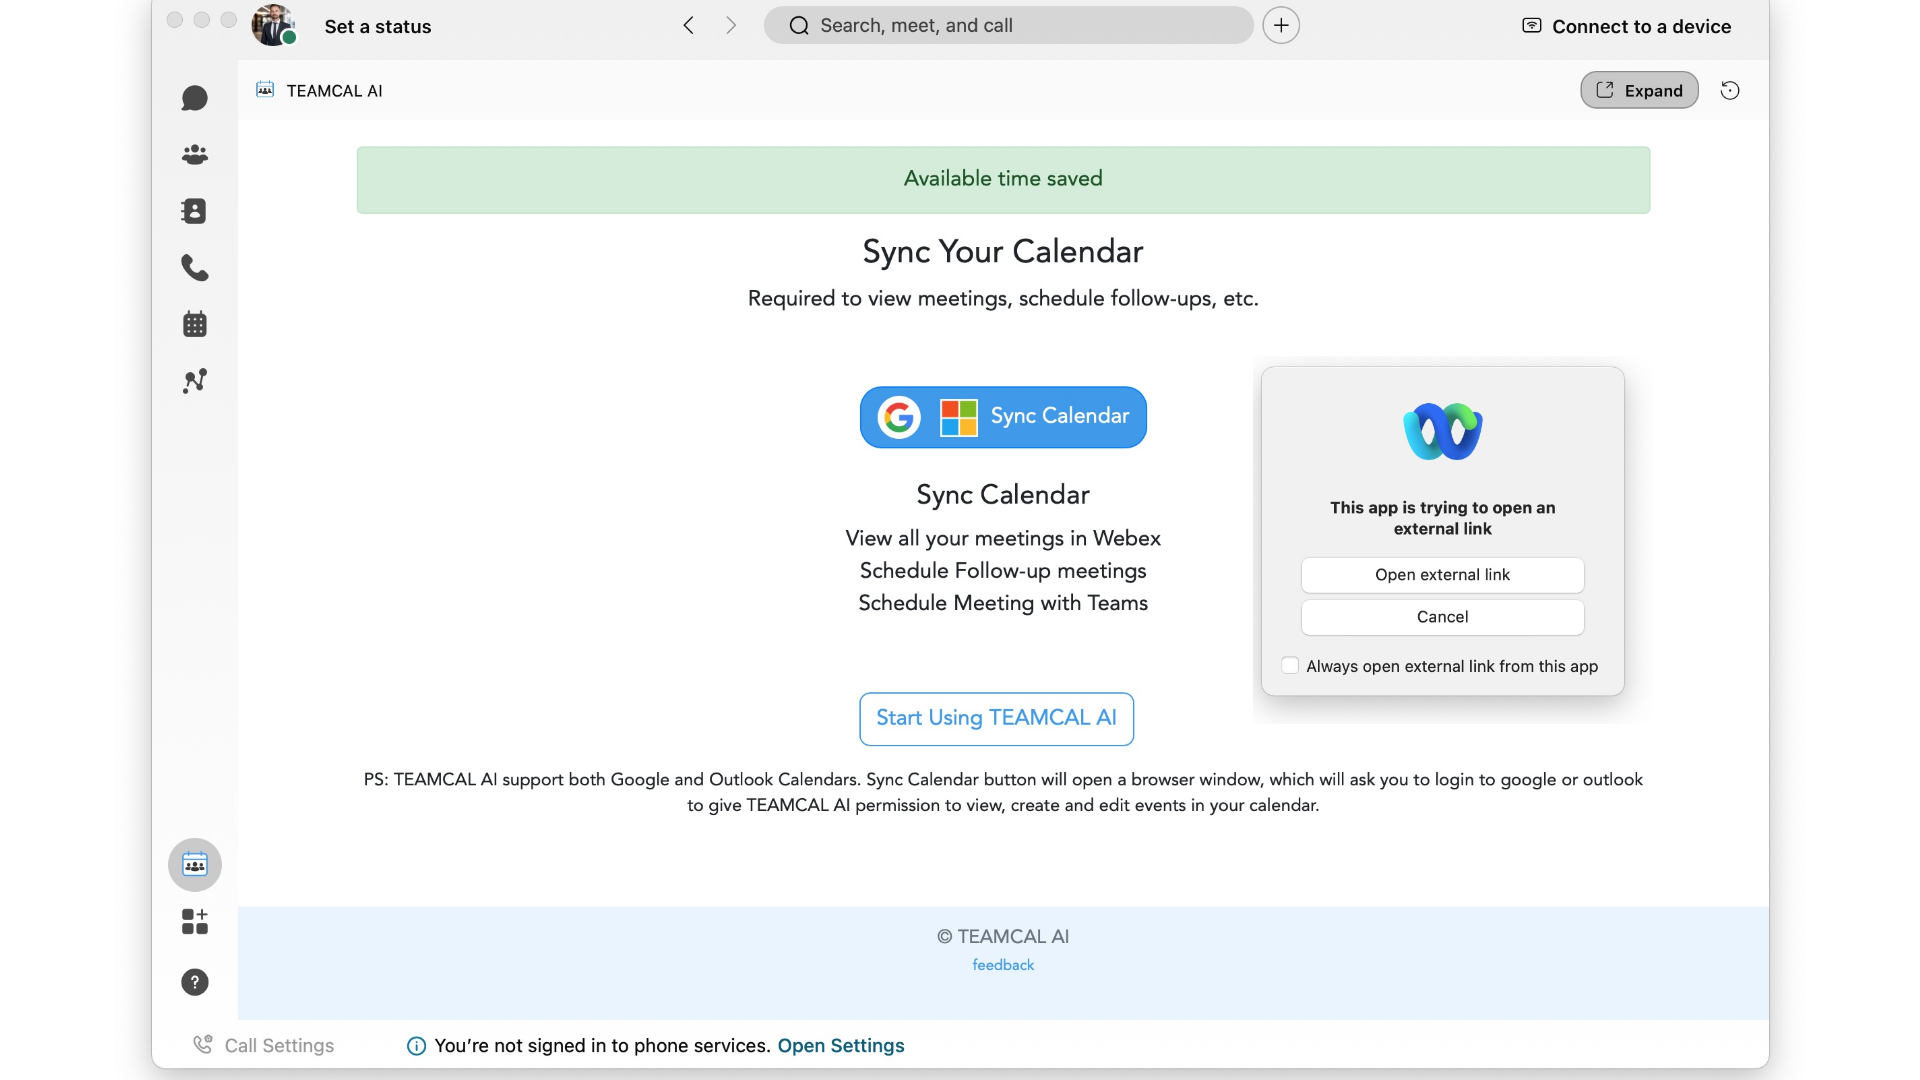
Task: Go forward with the right arrow
Action: point(731,26)
